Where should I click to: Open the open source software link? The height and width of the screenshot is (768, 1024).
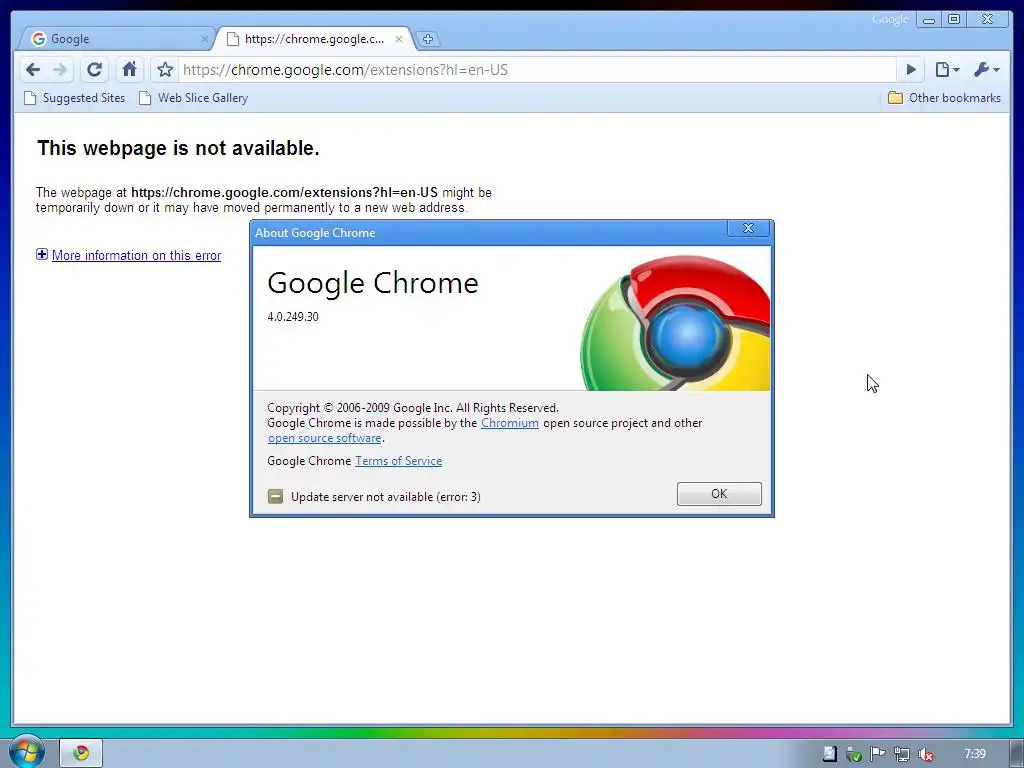pos(325,438)
